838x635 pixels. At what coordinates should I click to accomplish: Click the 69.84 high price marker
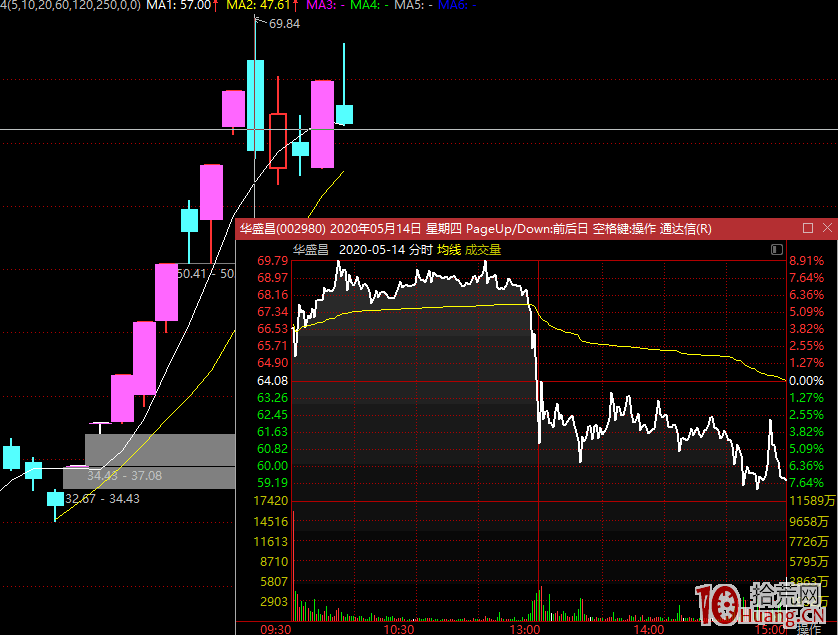pos(284,24)
